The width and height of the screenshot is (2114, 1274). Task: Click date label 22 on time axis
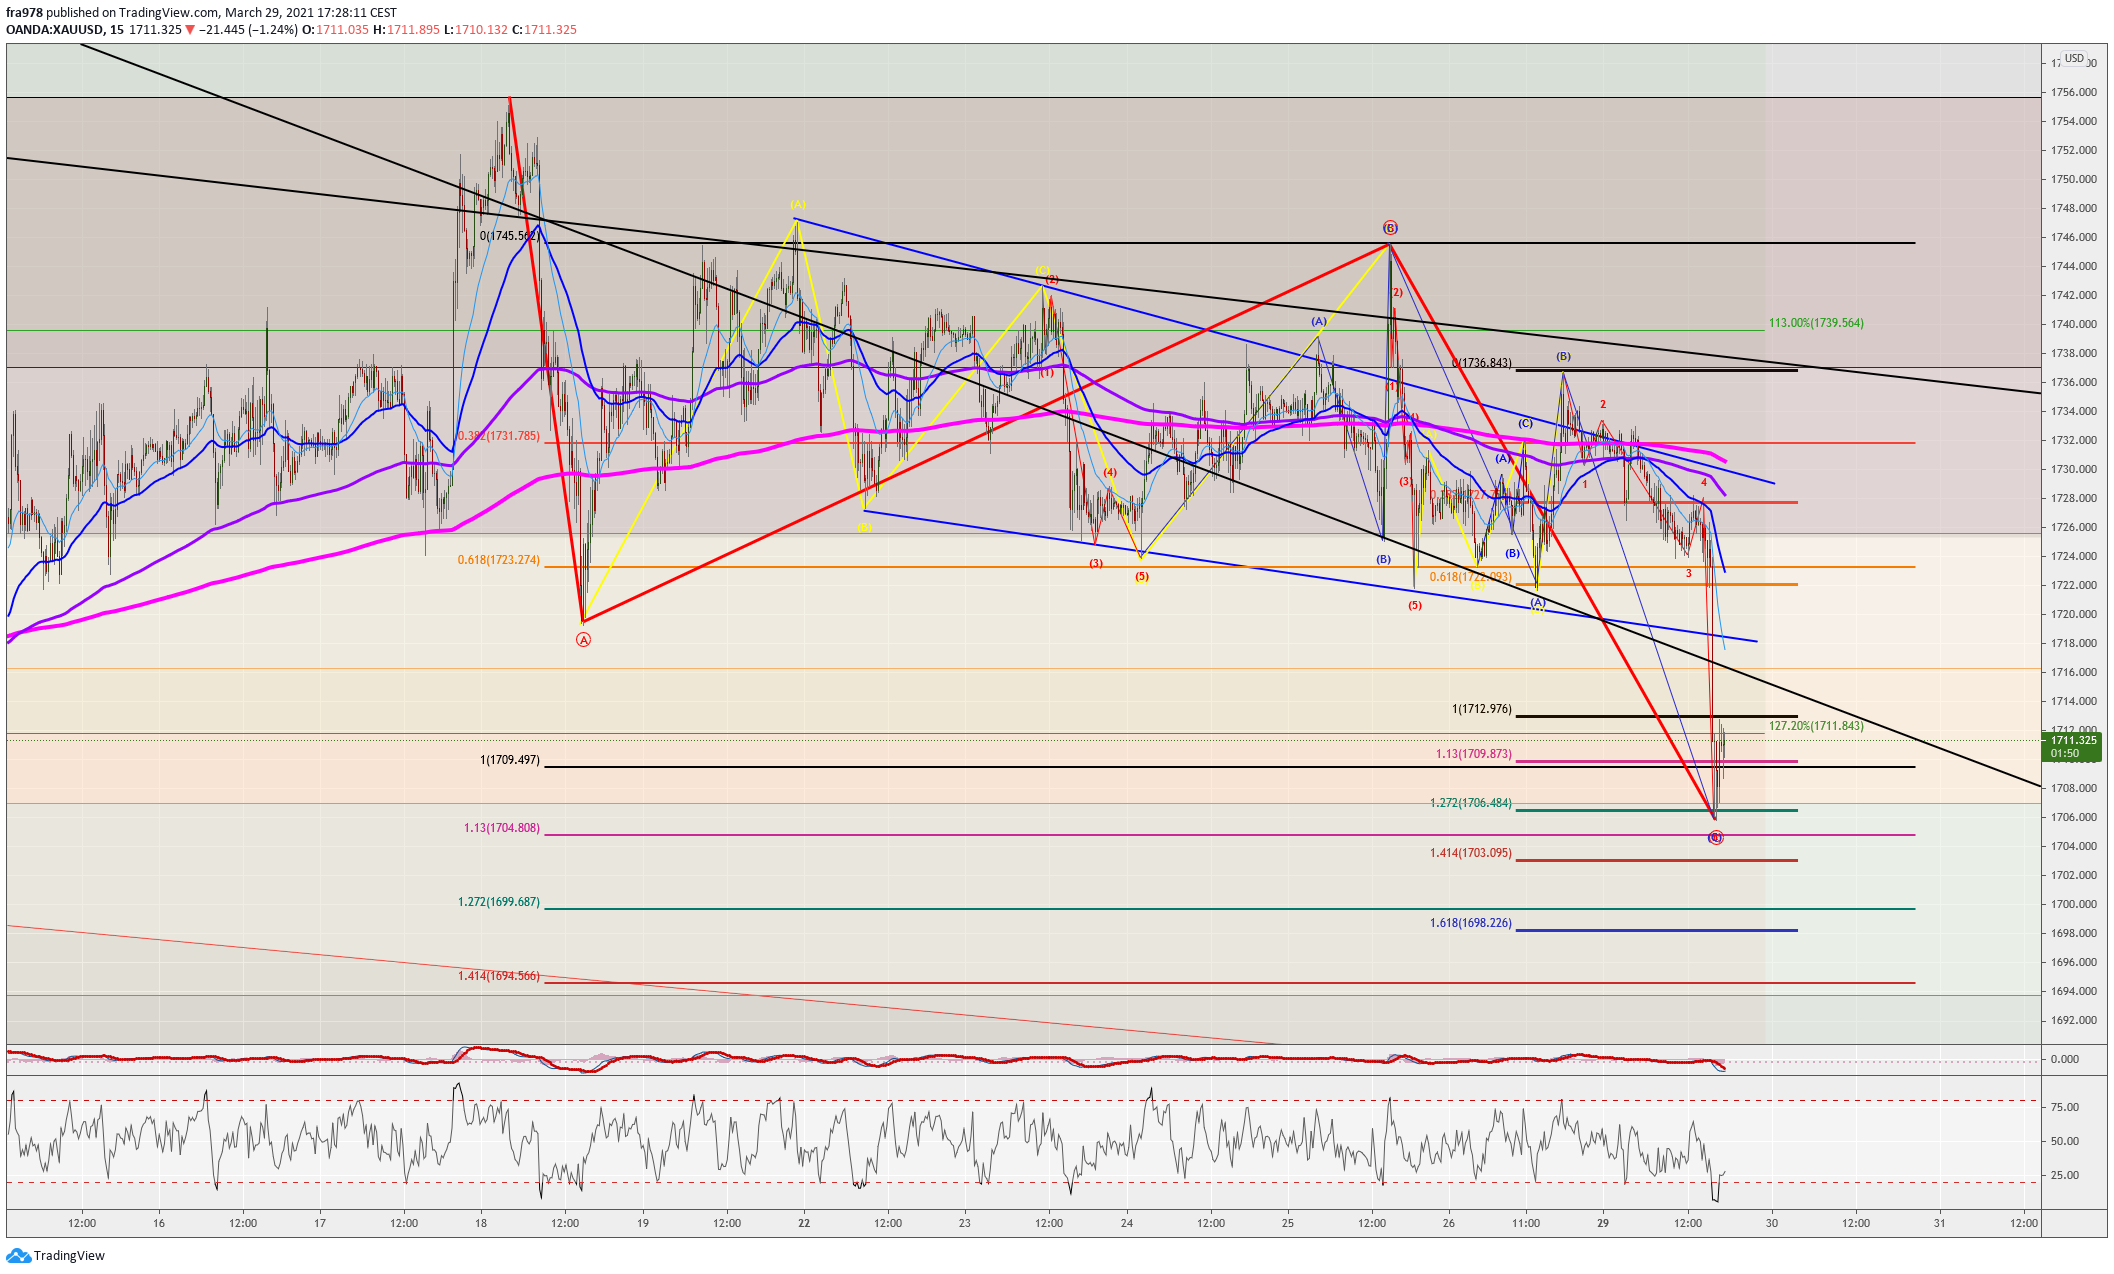pos(804,1223)
